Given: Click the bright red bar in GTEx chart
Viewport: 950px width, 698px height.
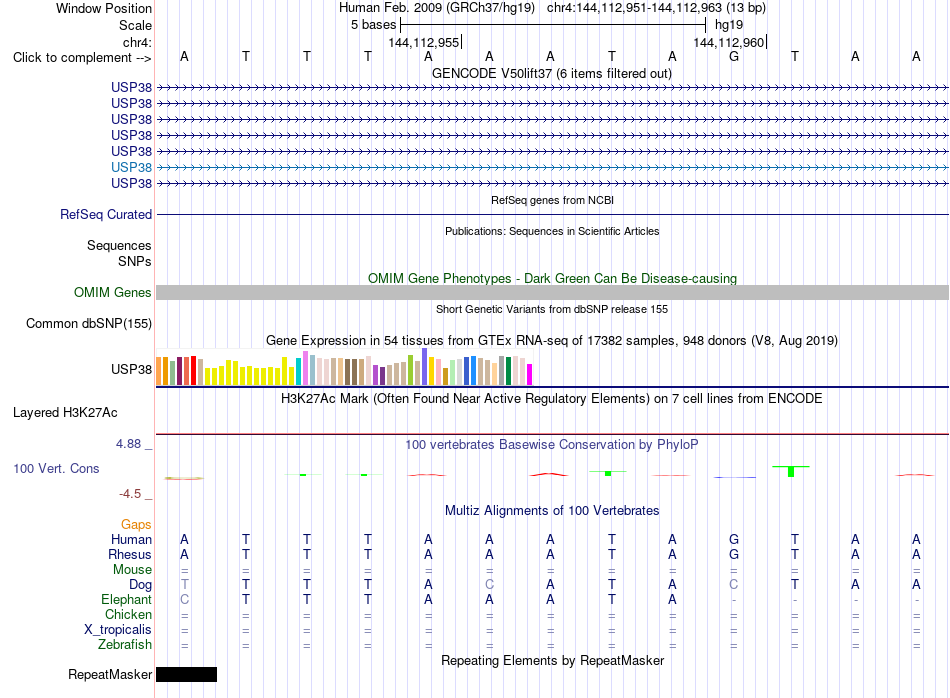Looking at the screenshot, I should coord(193,371).
